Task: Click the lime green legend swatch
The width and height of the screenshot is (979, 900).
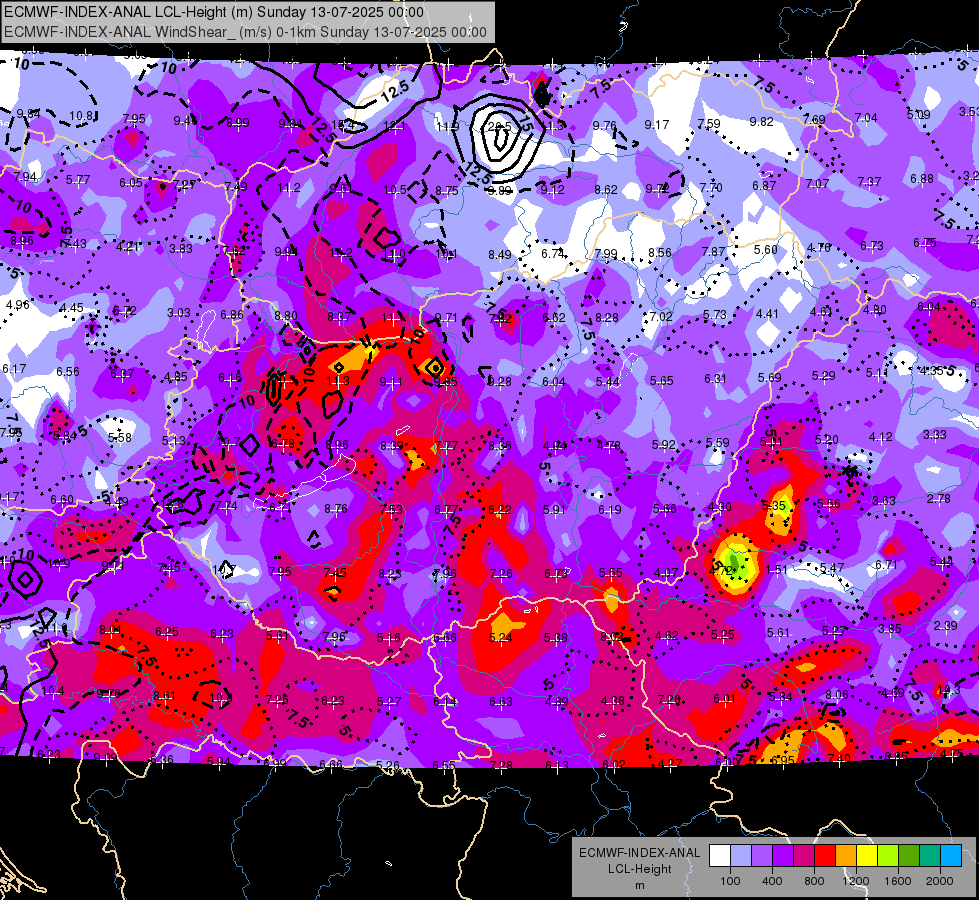Action: point(888,856)
